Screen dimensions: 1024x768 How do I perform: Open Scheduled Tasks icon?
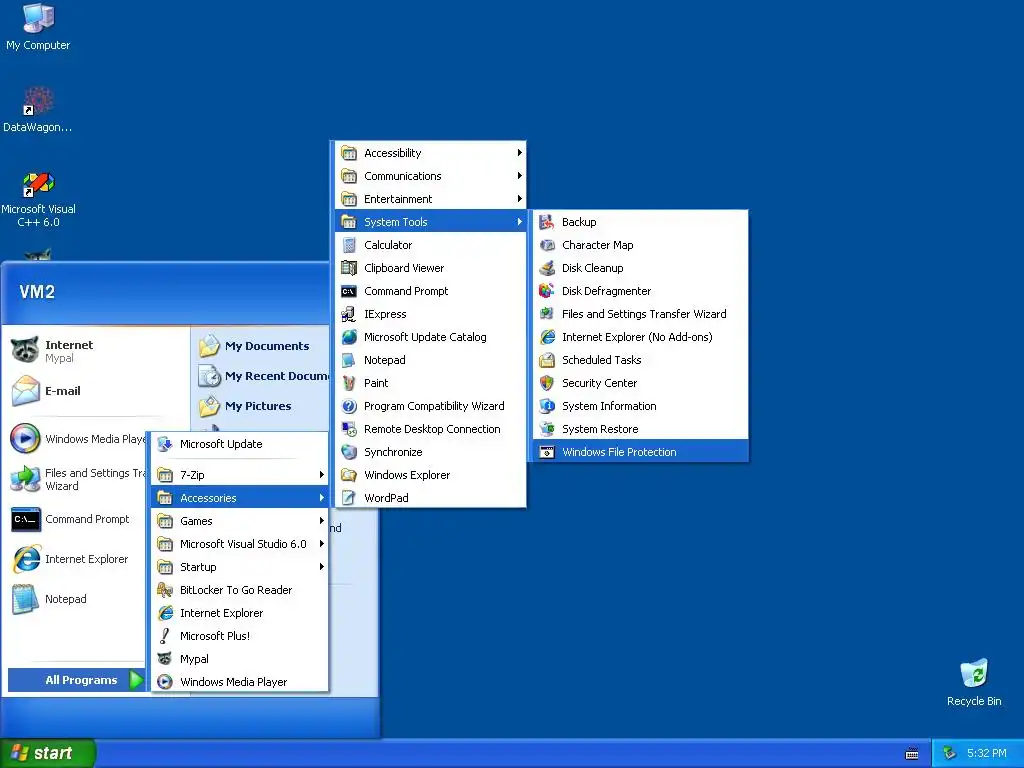point(547,360)
